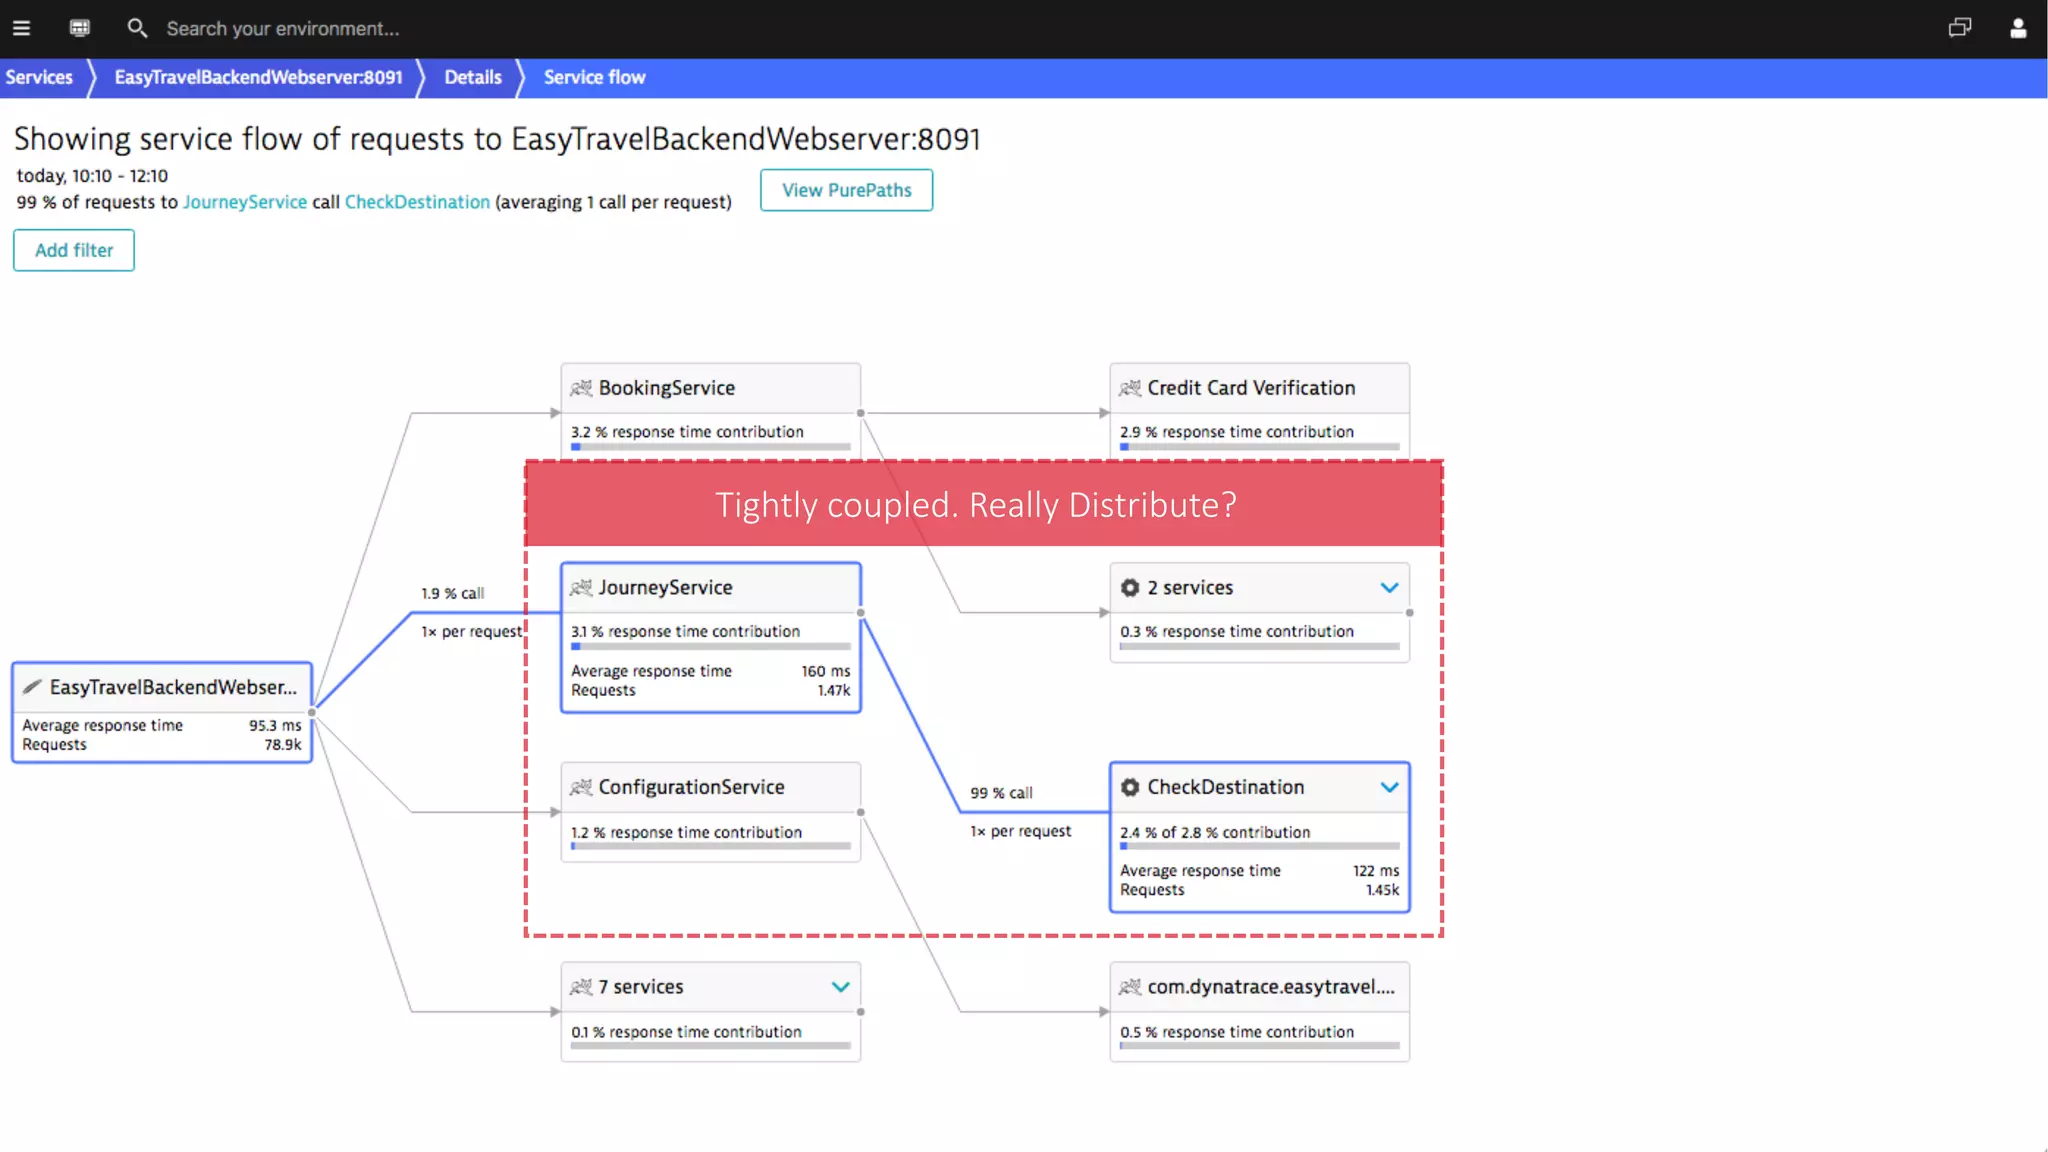Click the View PurePaths button
The width and height of the screenshot is (2048, 1152).
pos(846,190)
